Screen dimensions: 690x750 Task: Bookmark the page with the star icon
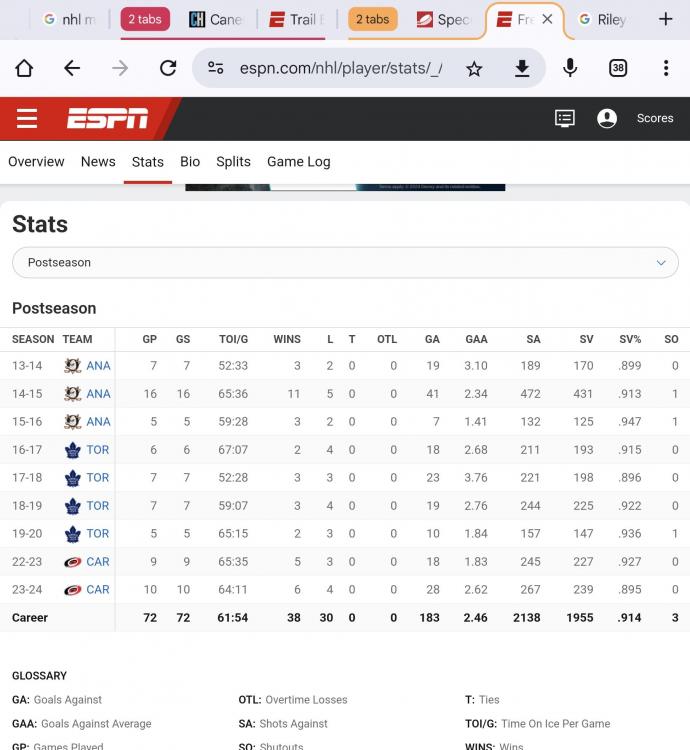[x=474, y=68]
